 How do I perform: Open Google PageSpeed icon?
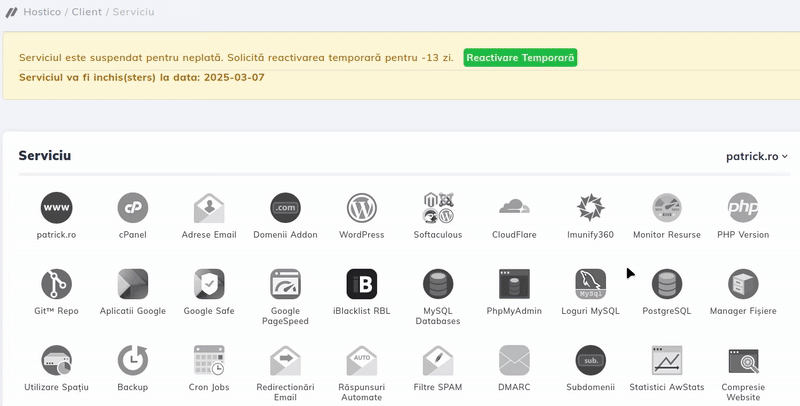tap(285, 284)
